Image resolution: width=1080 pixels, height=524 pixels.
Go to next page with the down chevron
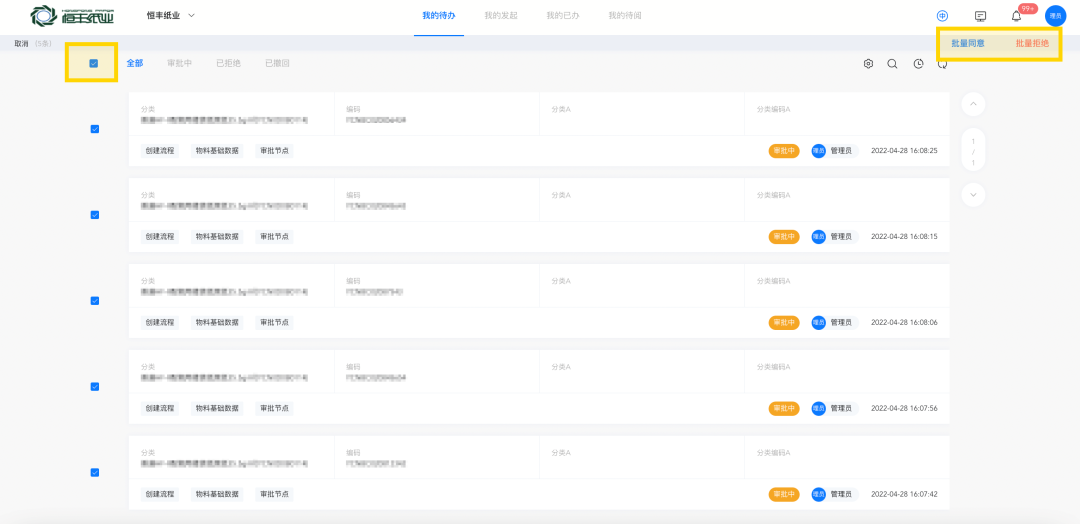pos(973,195)
